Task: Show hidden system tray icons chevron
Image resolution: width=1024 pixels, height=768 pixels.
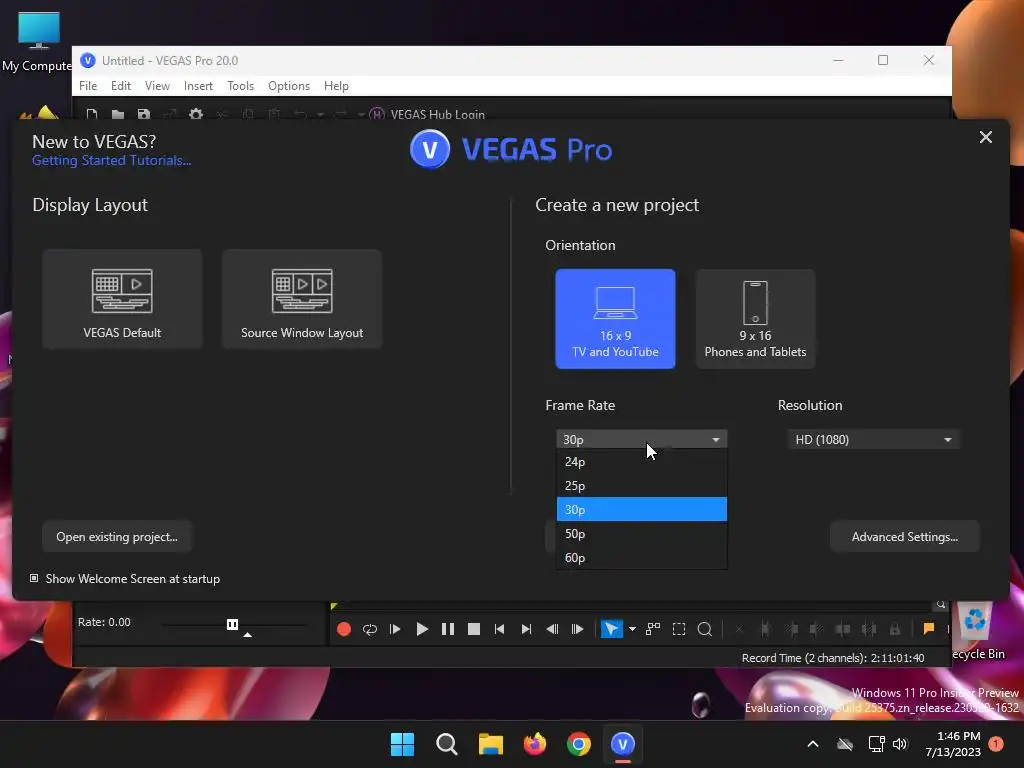Action: [813, 744]
